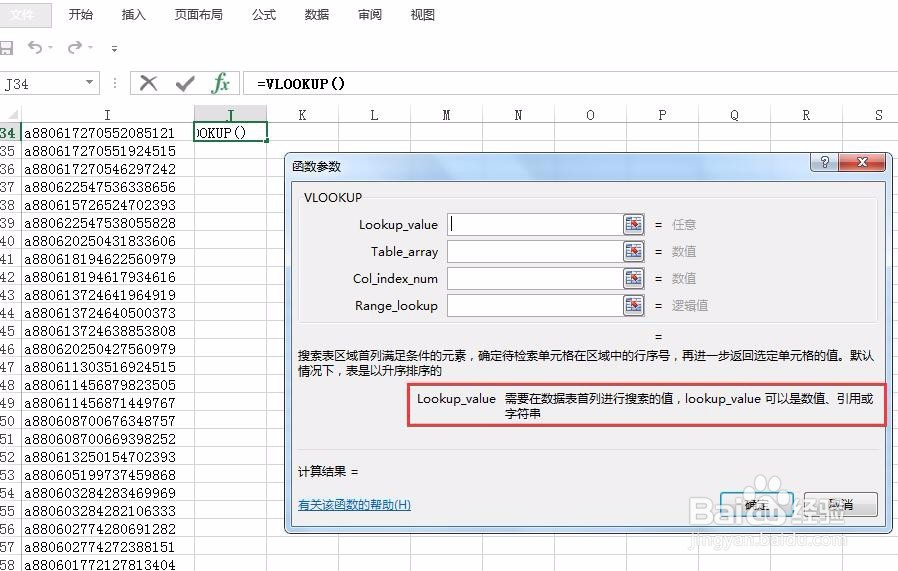The height and width of the screenshot is (571, 898).
Task: Click active cell J34 showing OKUP()
Action: coord(230,133)
